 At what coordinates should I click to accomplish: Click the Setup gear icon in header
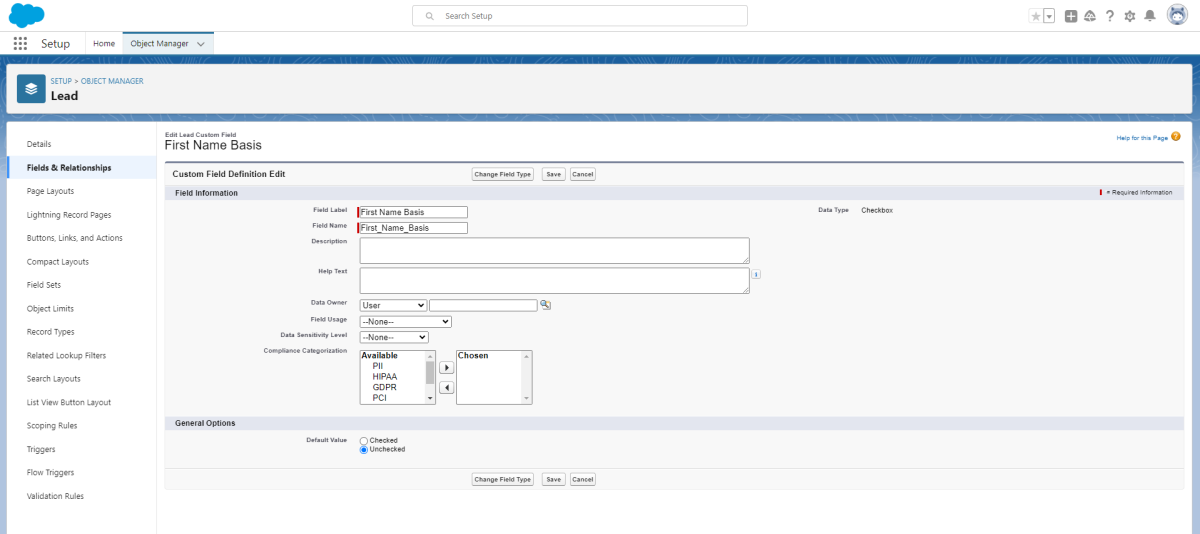click(1130, 16)
